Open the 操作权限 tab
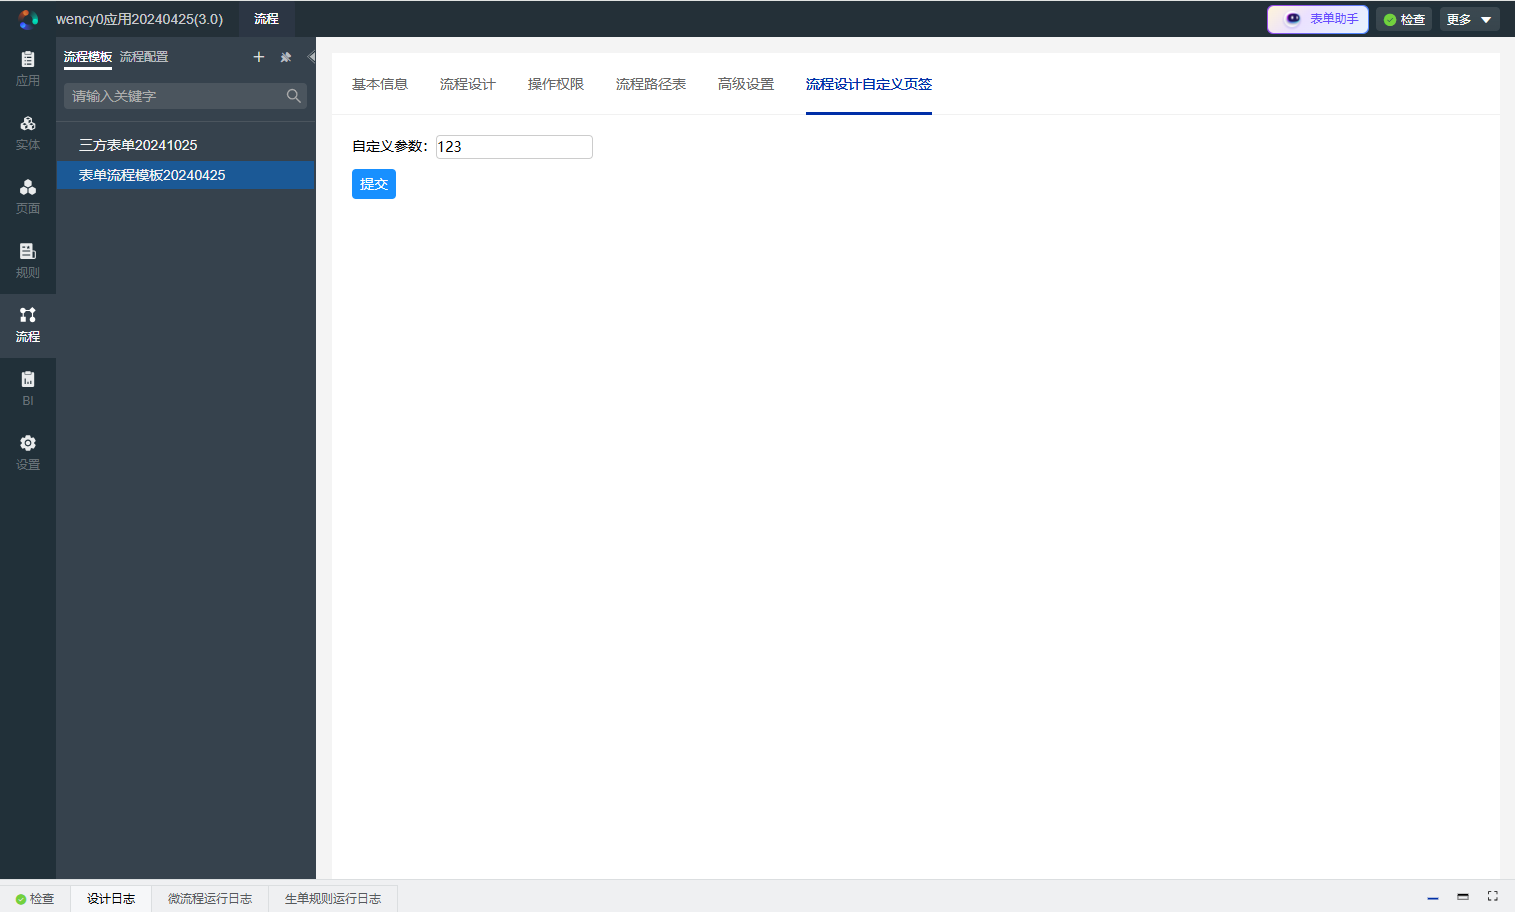 556,84
